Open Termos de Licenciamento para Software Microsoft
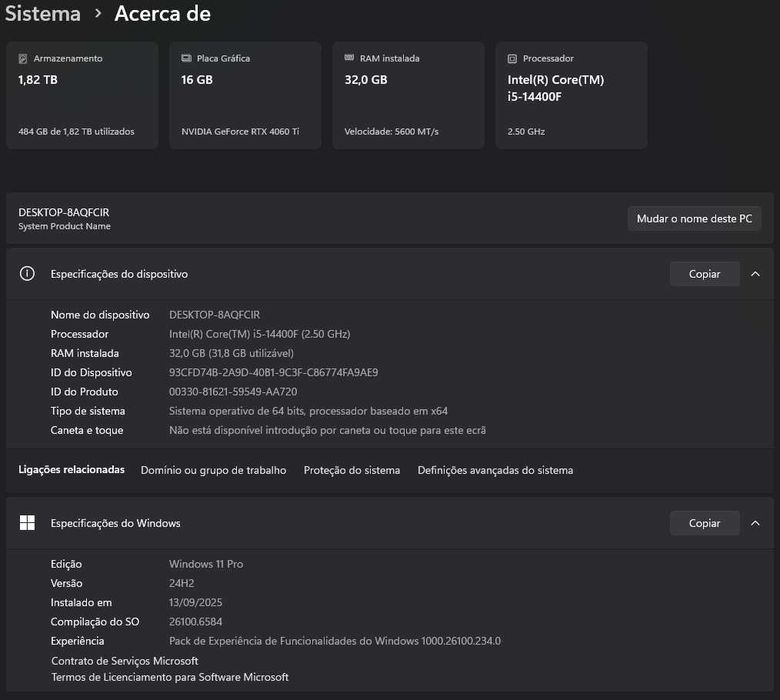The width and height of the screenshot is (780, 700). [x=170, y=677]
